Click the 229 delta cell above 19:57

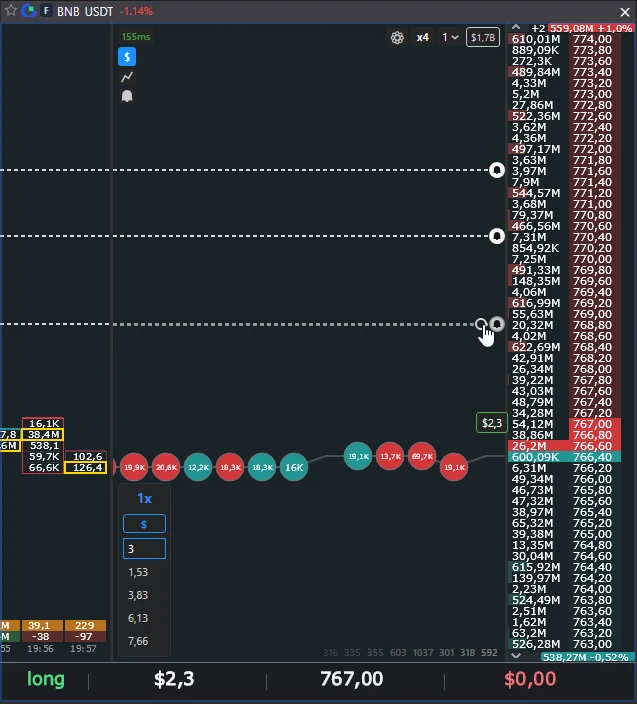click(x=85, y=625)
